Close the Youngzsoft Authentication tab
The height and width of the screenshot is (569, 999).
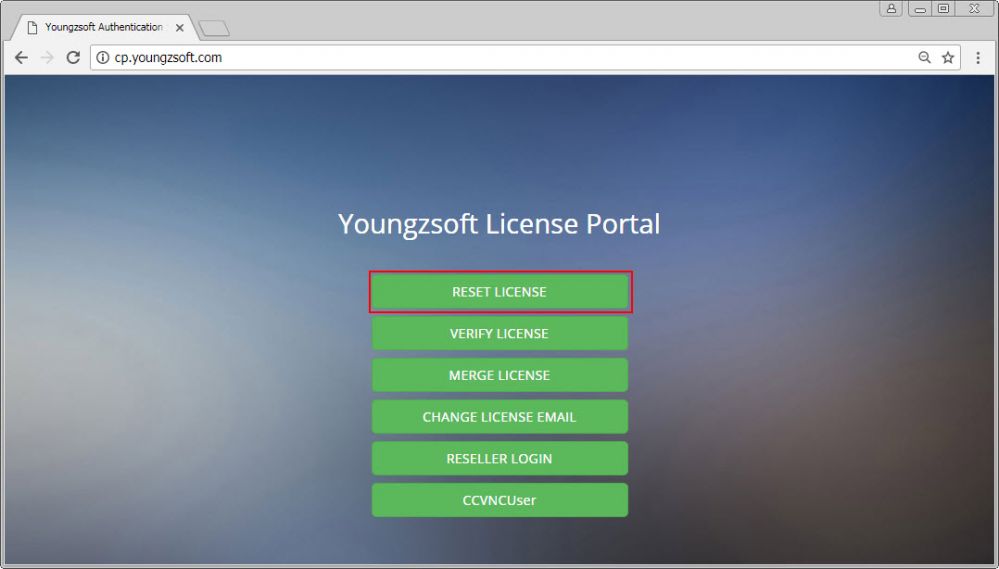click(x=180, y=27)
